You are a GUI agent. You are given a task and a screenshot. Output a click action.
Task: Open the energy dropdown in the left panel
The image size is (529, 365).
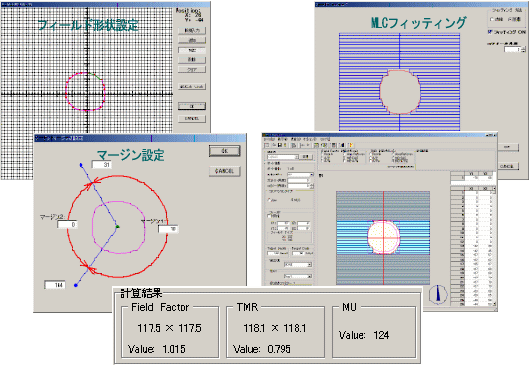(300, 175)
